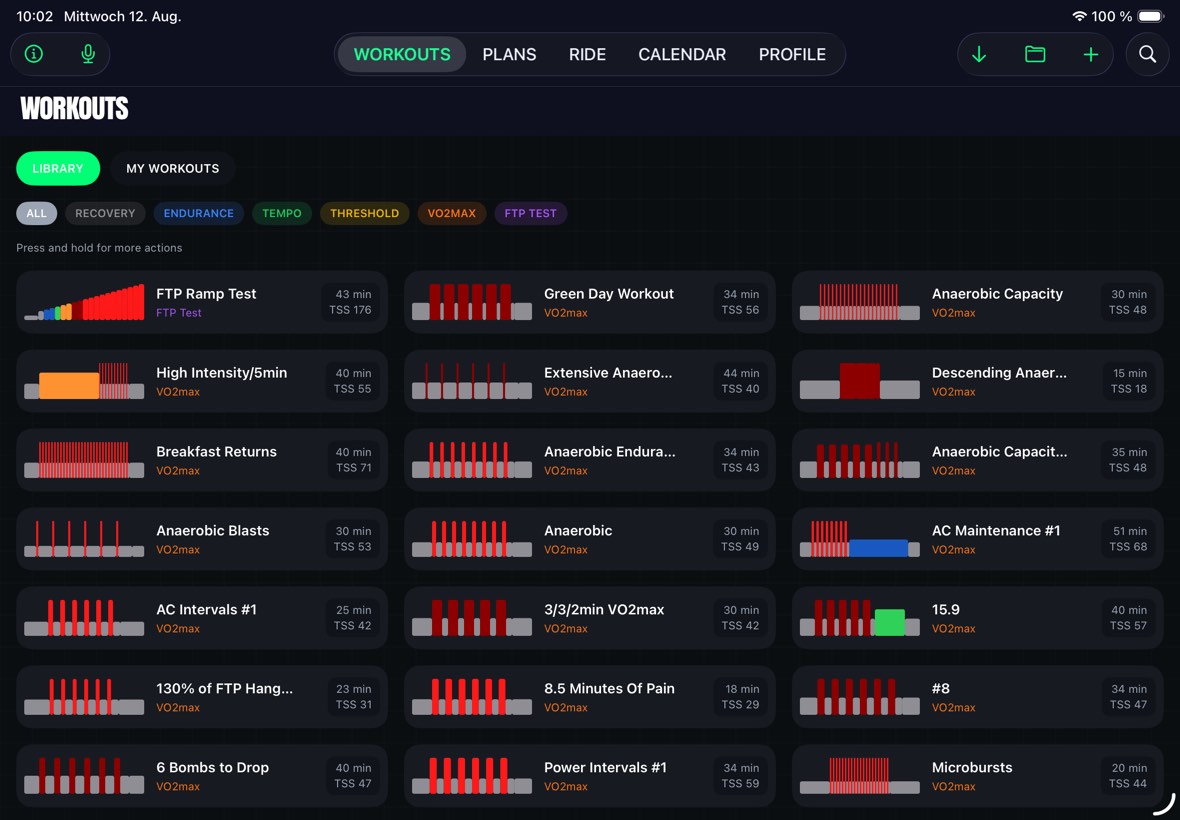Tap the battery status icon
The width and height of the screenshot is (1180, 820).
tap(1151, 16)
